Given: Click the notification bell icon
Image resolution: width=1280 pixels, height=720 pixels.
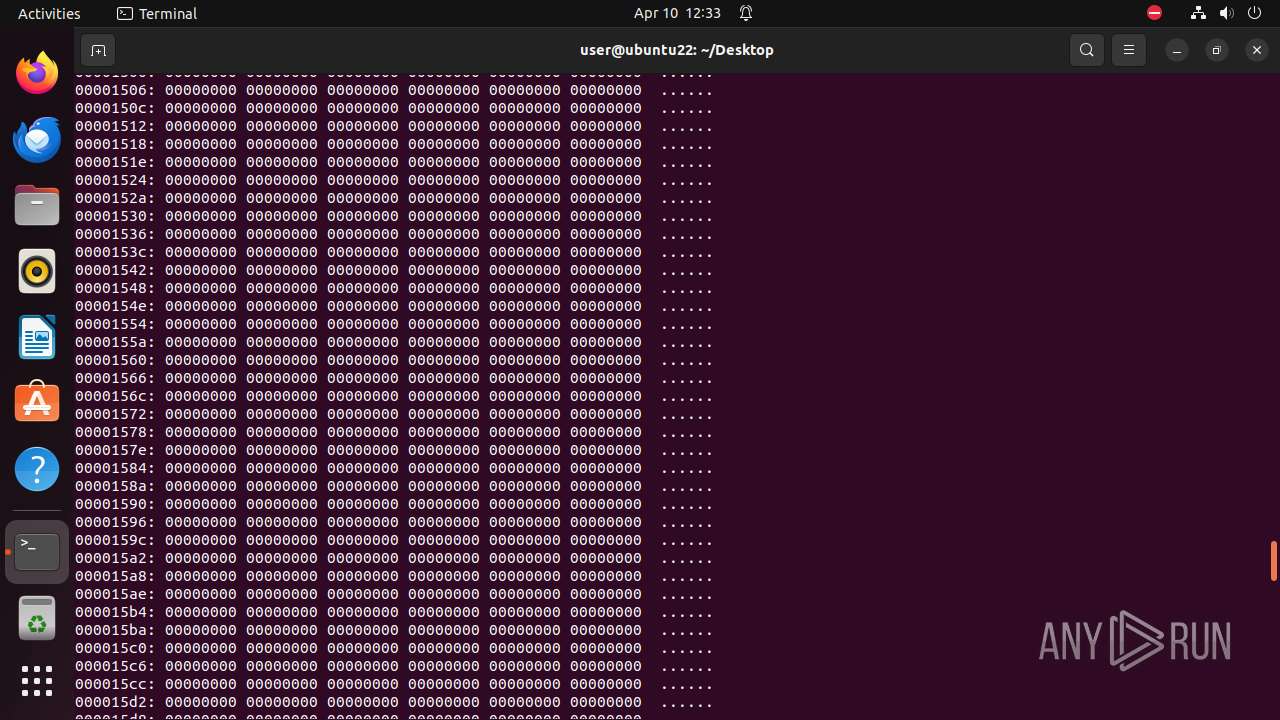Looking at the screenshot, I should tap(746, 13).
